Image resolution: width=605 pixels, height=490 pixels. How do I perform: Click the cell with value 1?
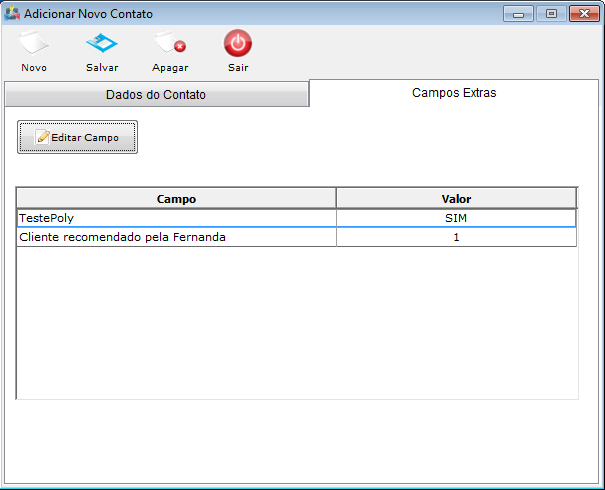click(x=456, y=237)
